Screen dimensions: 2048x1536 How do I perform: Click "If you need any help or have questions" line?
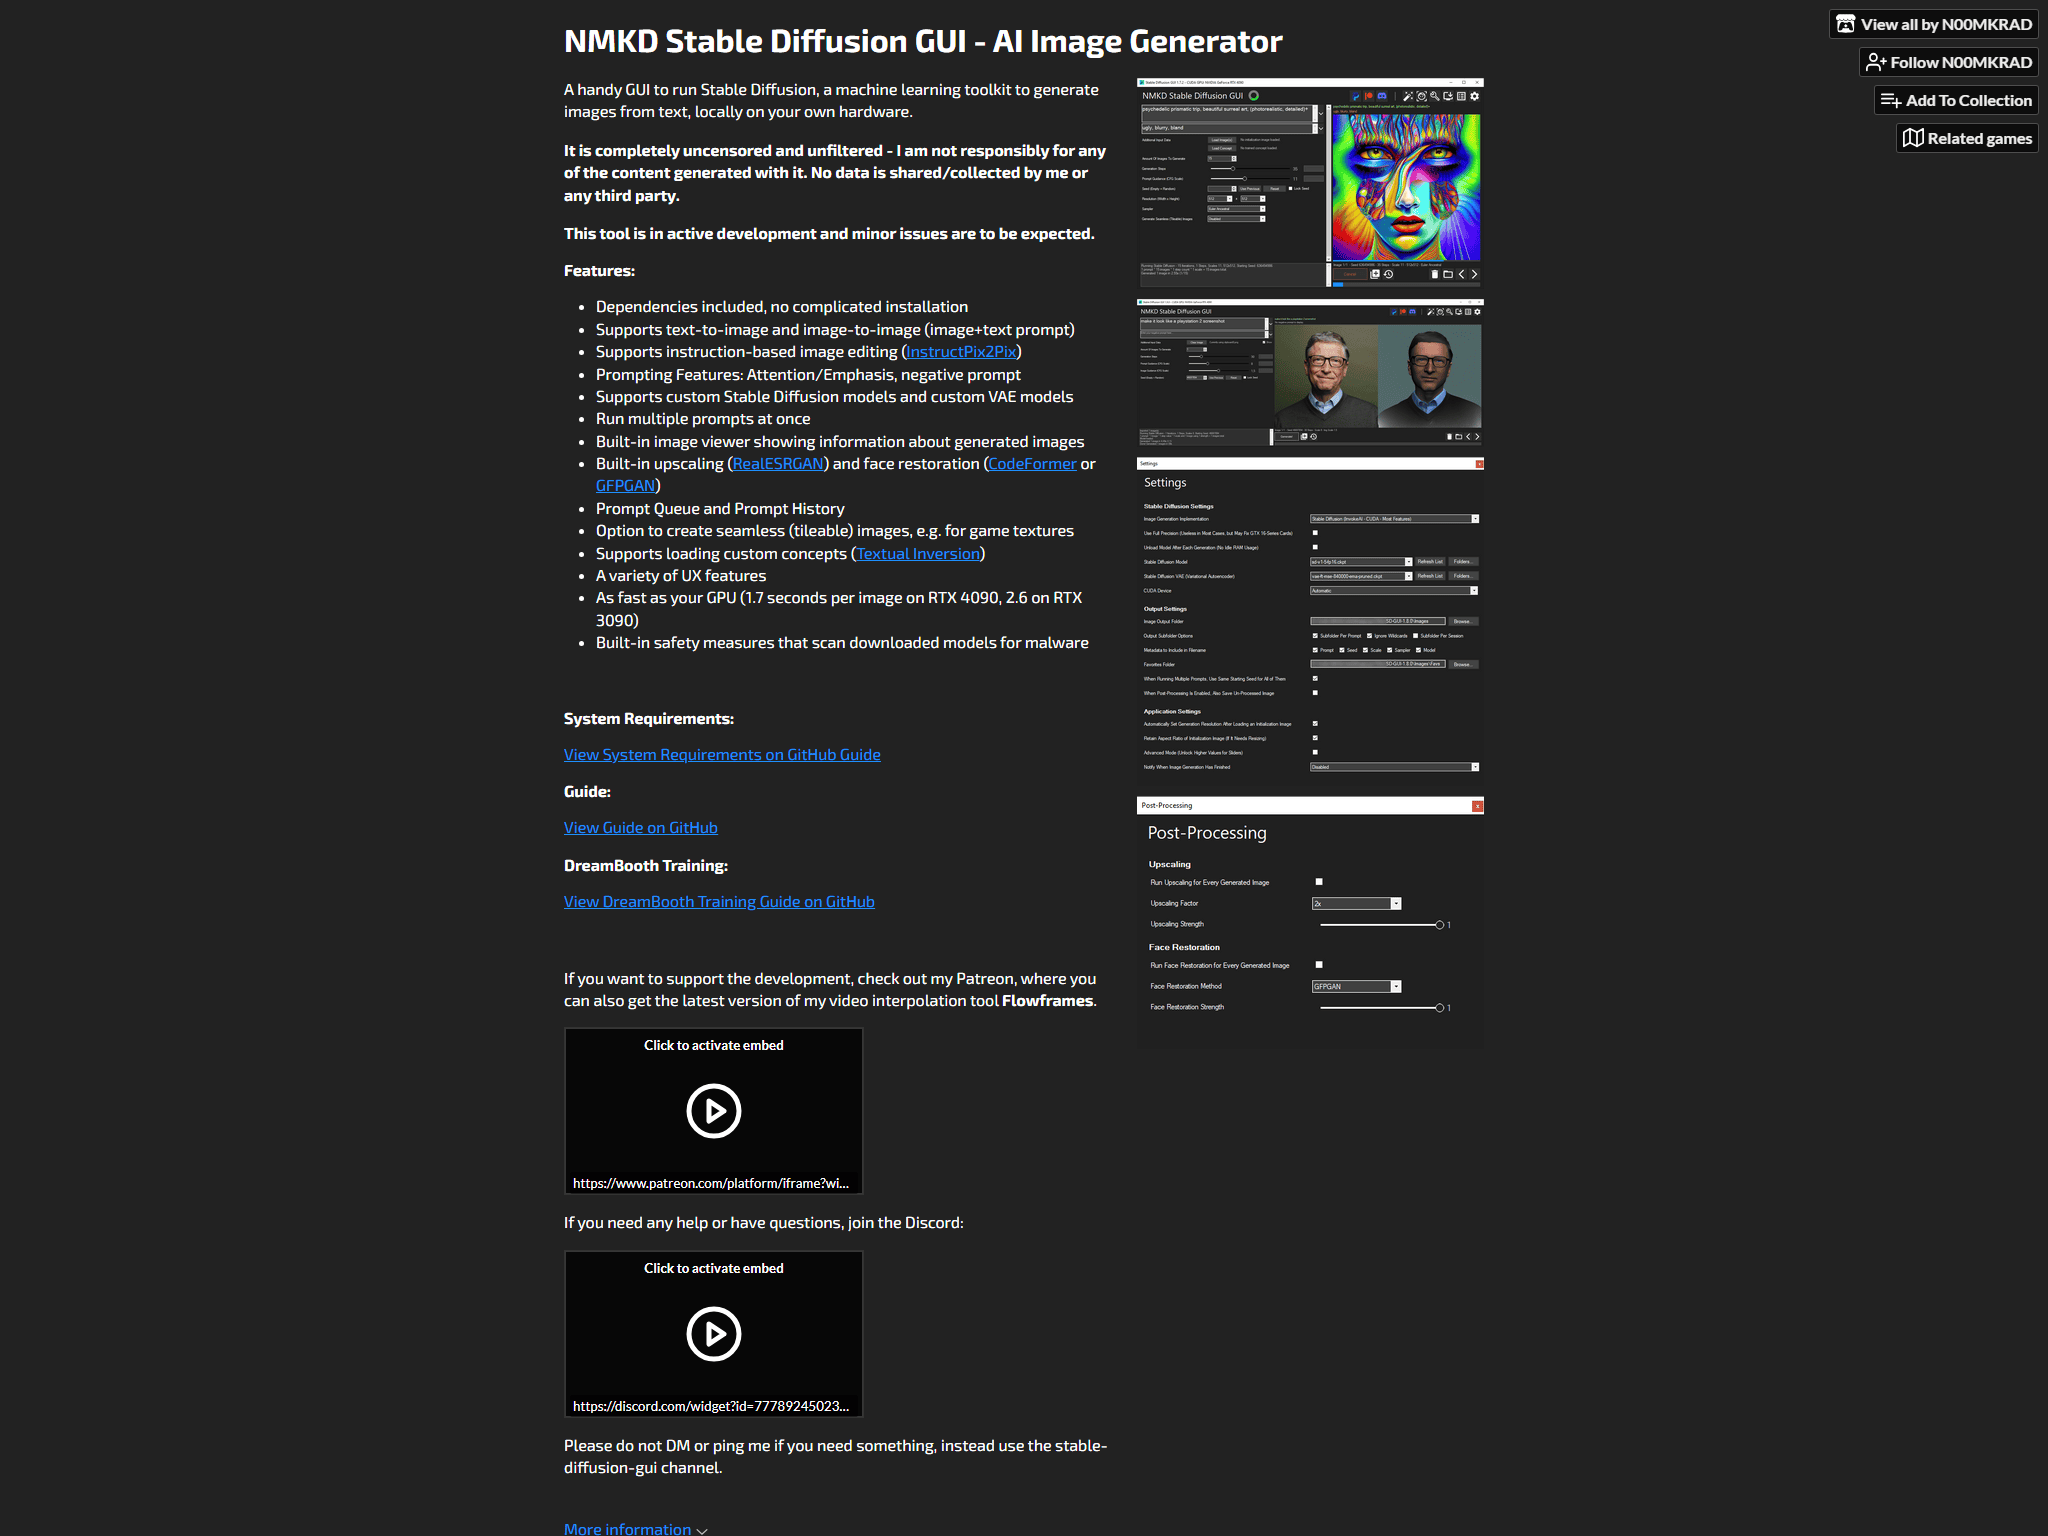pos(764,1223)
